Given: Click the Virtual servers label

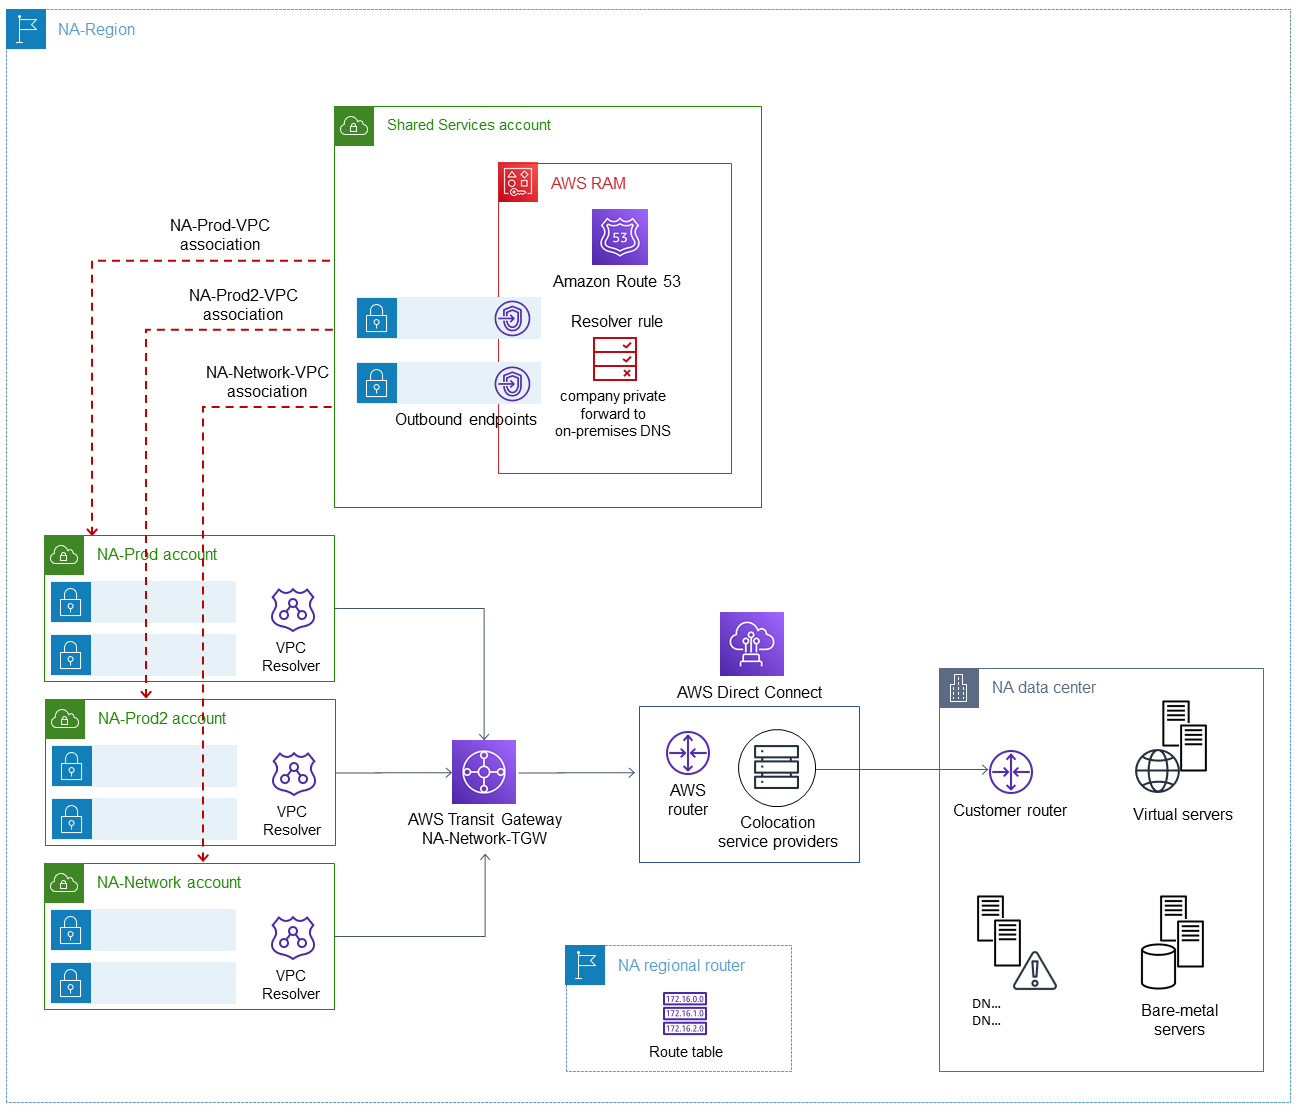Looking at the screenshot, I should click(1183, 815).
